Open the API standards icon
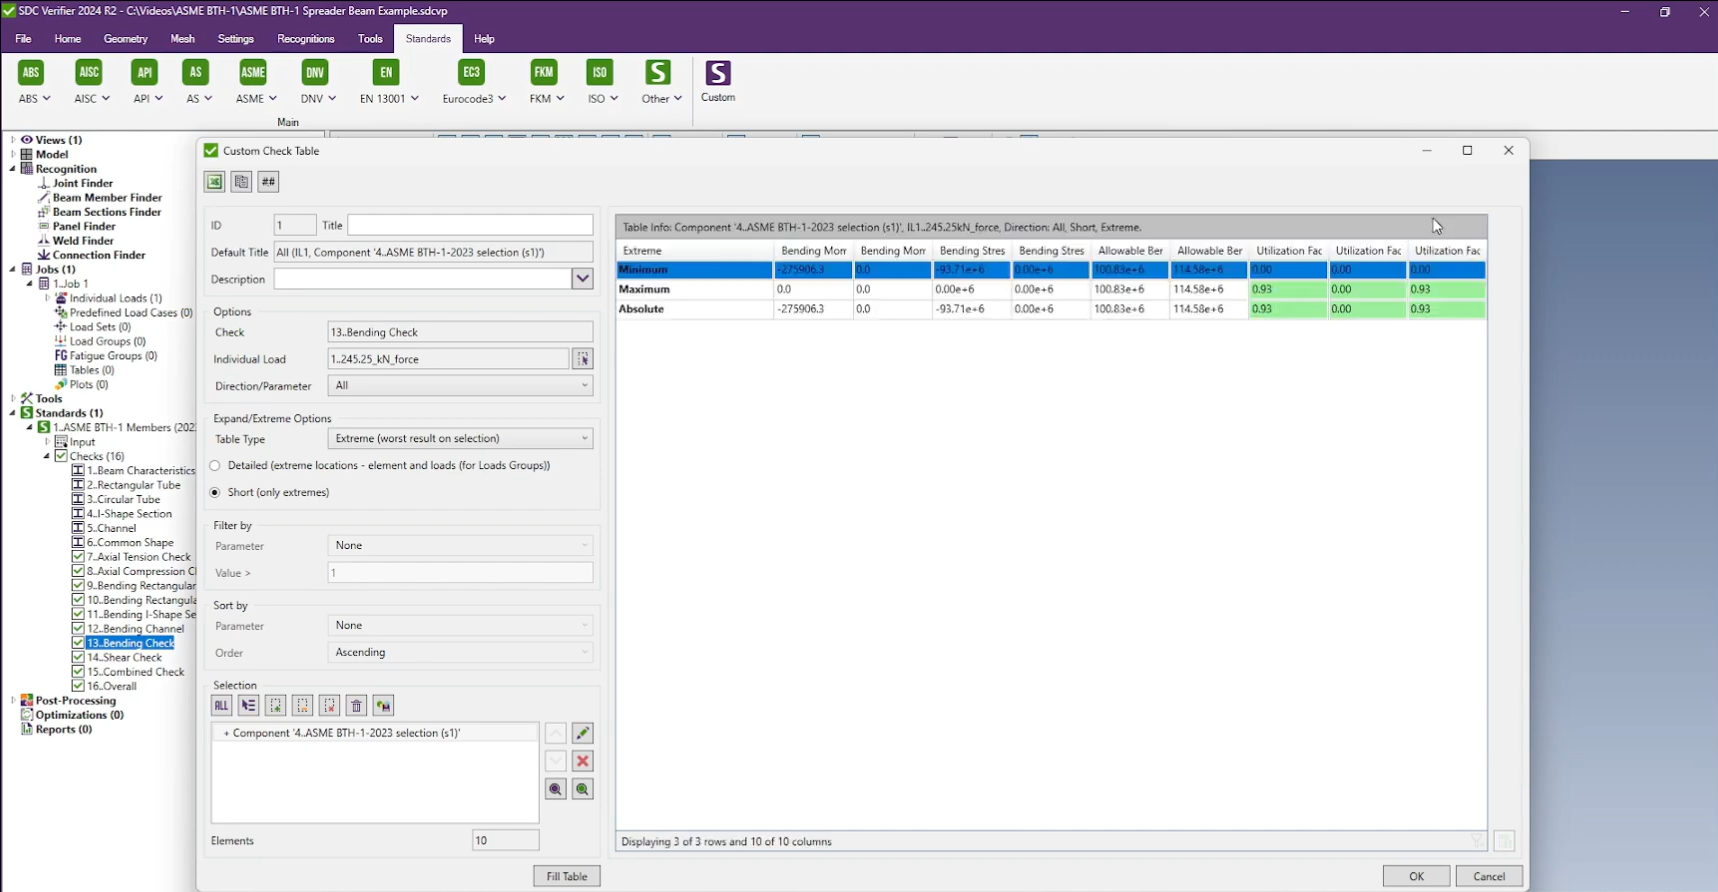This screenshot has height=892, width=1718. (145, 72)
